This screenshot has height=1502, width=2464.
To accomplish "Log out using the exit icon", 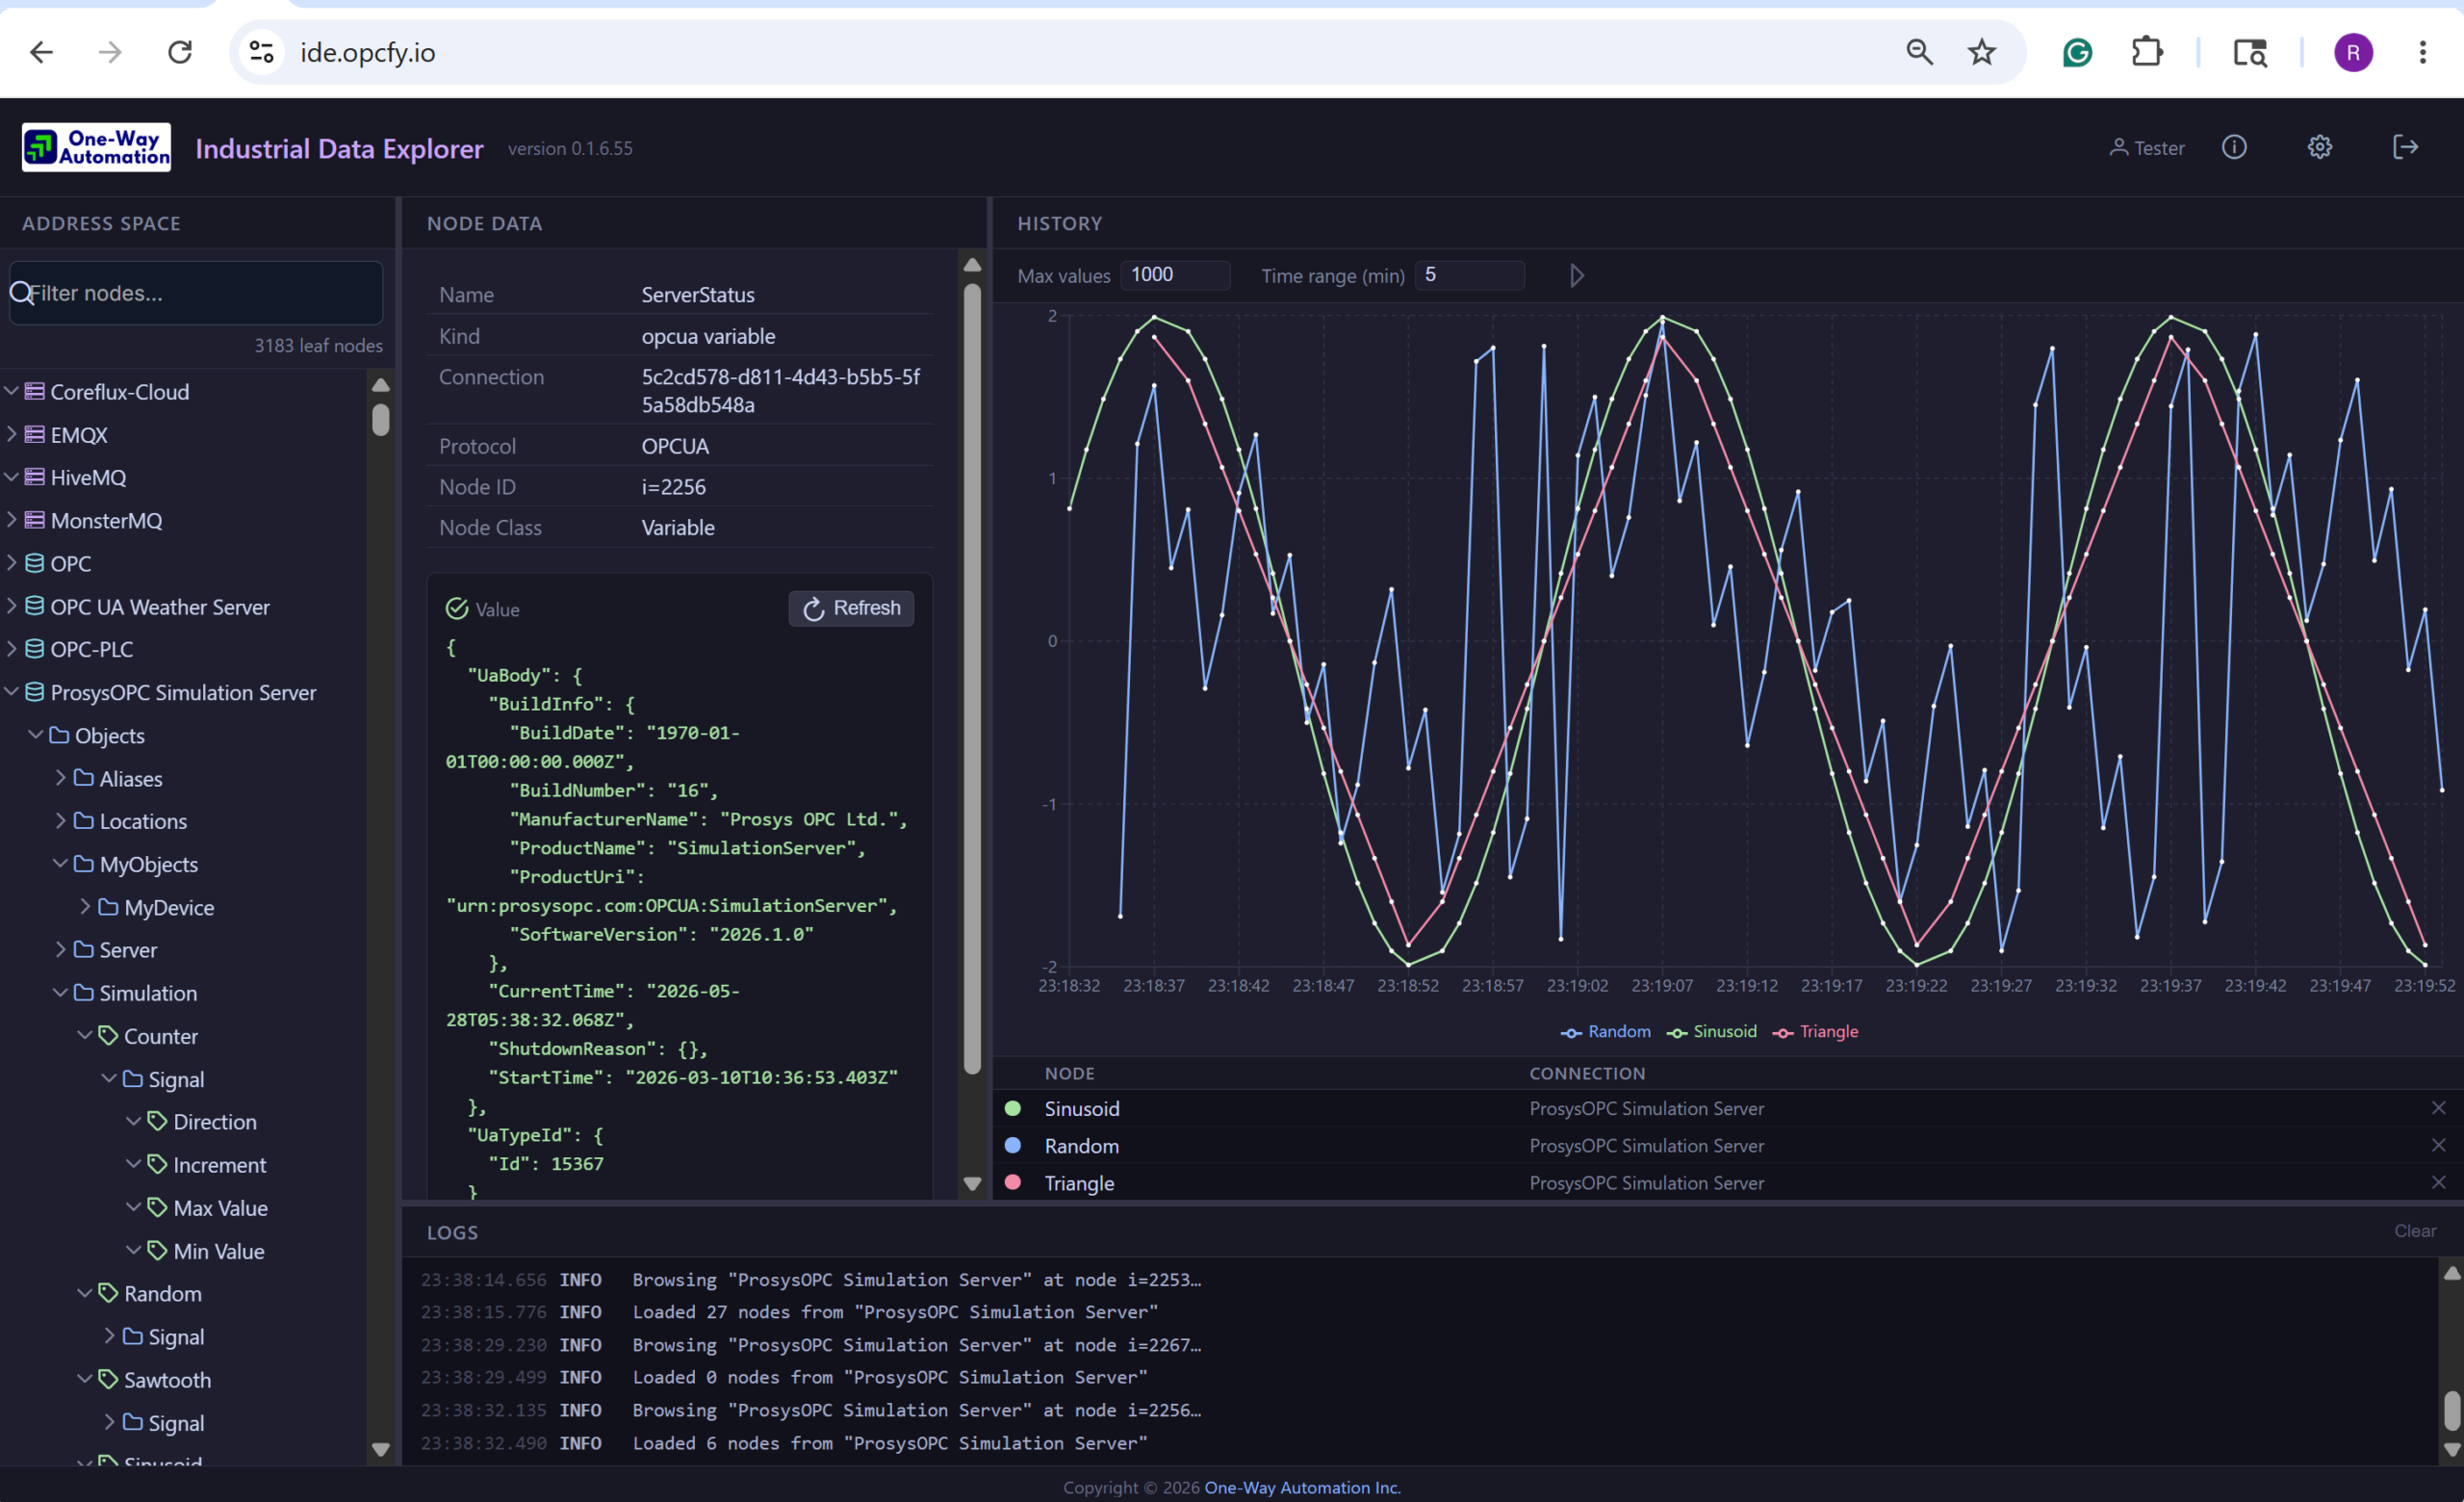I will point(2405,148).
